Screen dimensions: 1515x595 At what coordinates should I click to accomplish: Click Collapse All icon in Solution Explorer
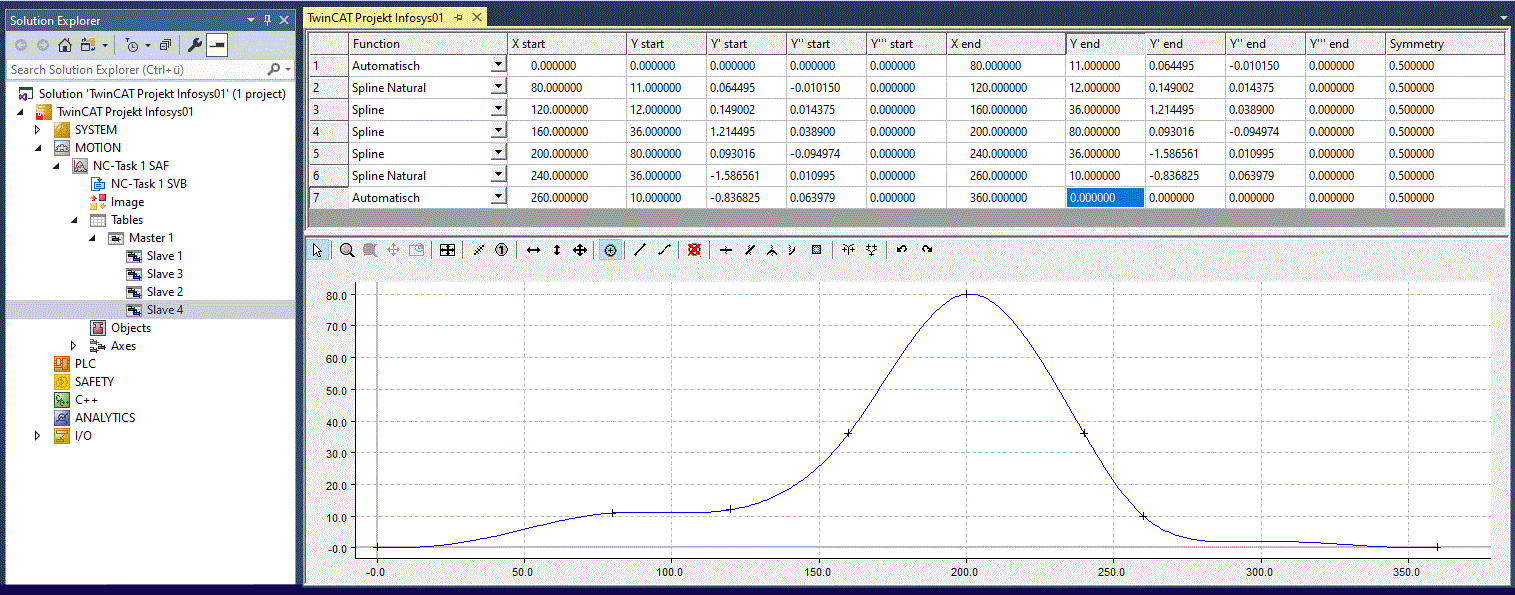point(166,45)
